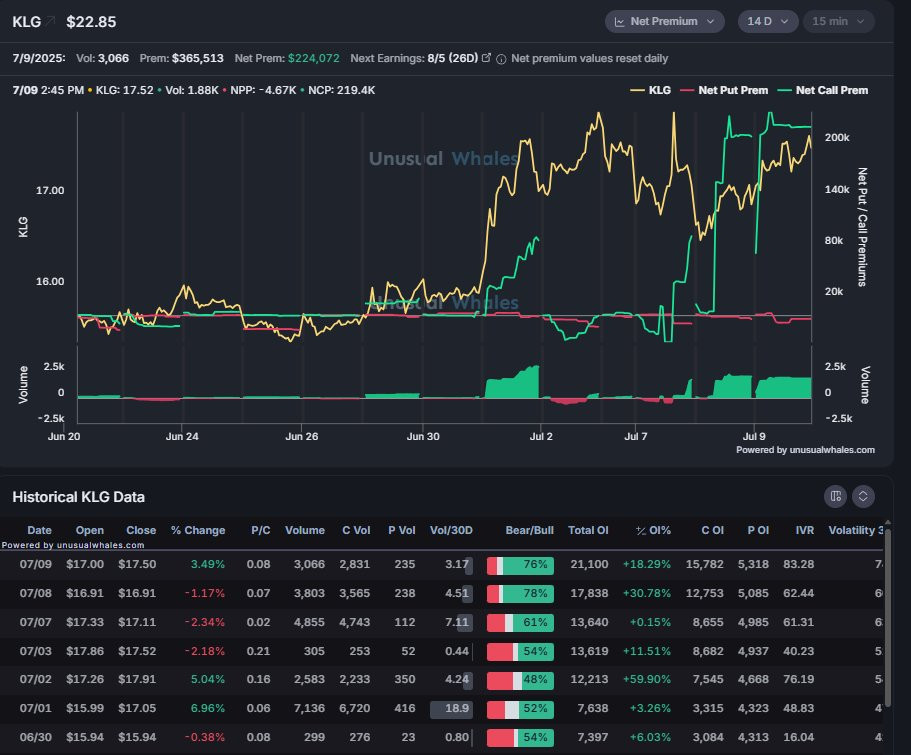Screen dimensions: 911x755
Task: Click the chart icon in Net Premium selector
Action: tap(619, 22)
